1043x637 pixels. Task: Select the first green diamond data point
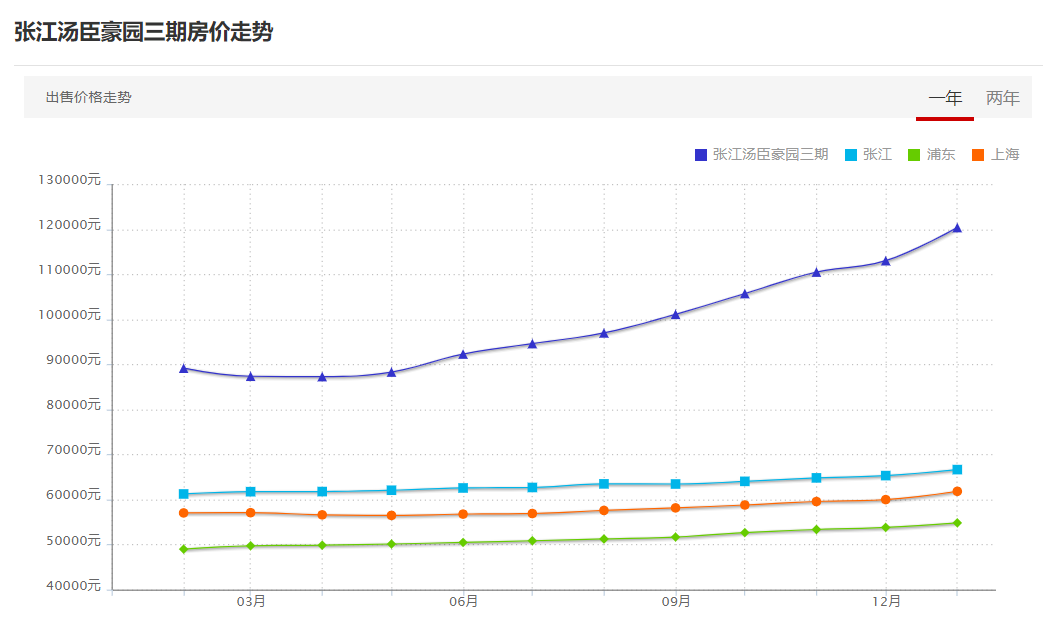(x=184, y=549)
